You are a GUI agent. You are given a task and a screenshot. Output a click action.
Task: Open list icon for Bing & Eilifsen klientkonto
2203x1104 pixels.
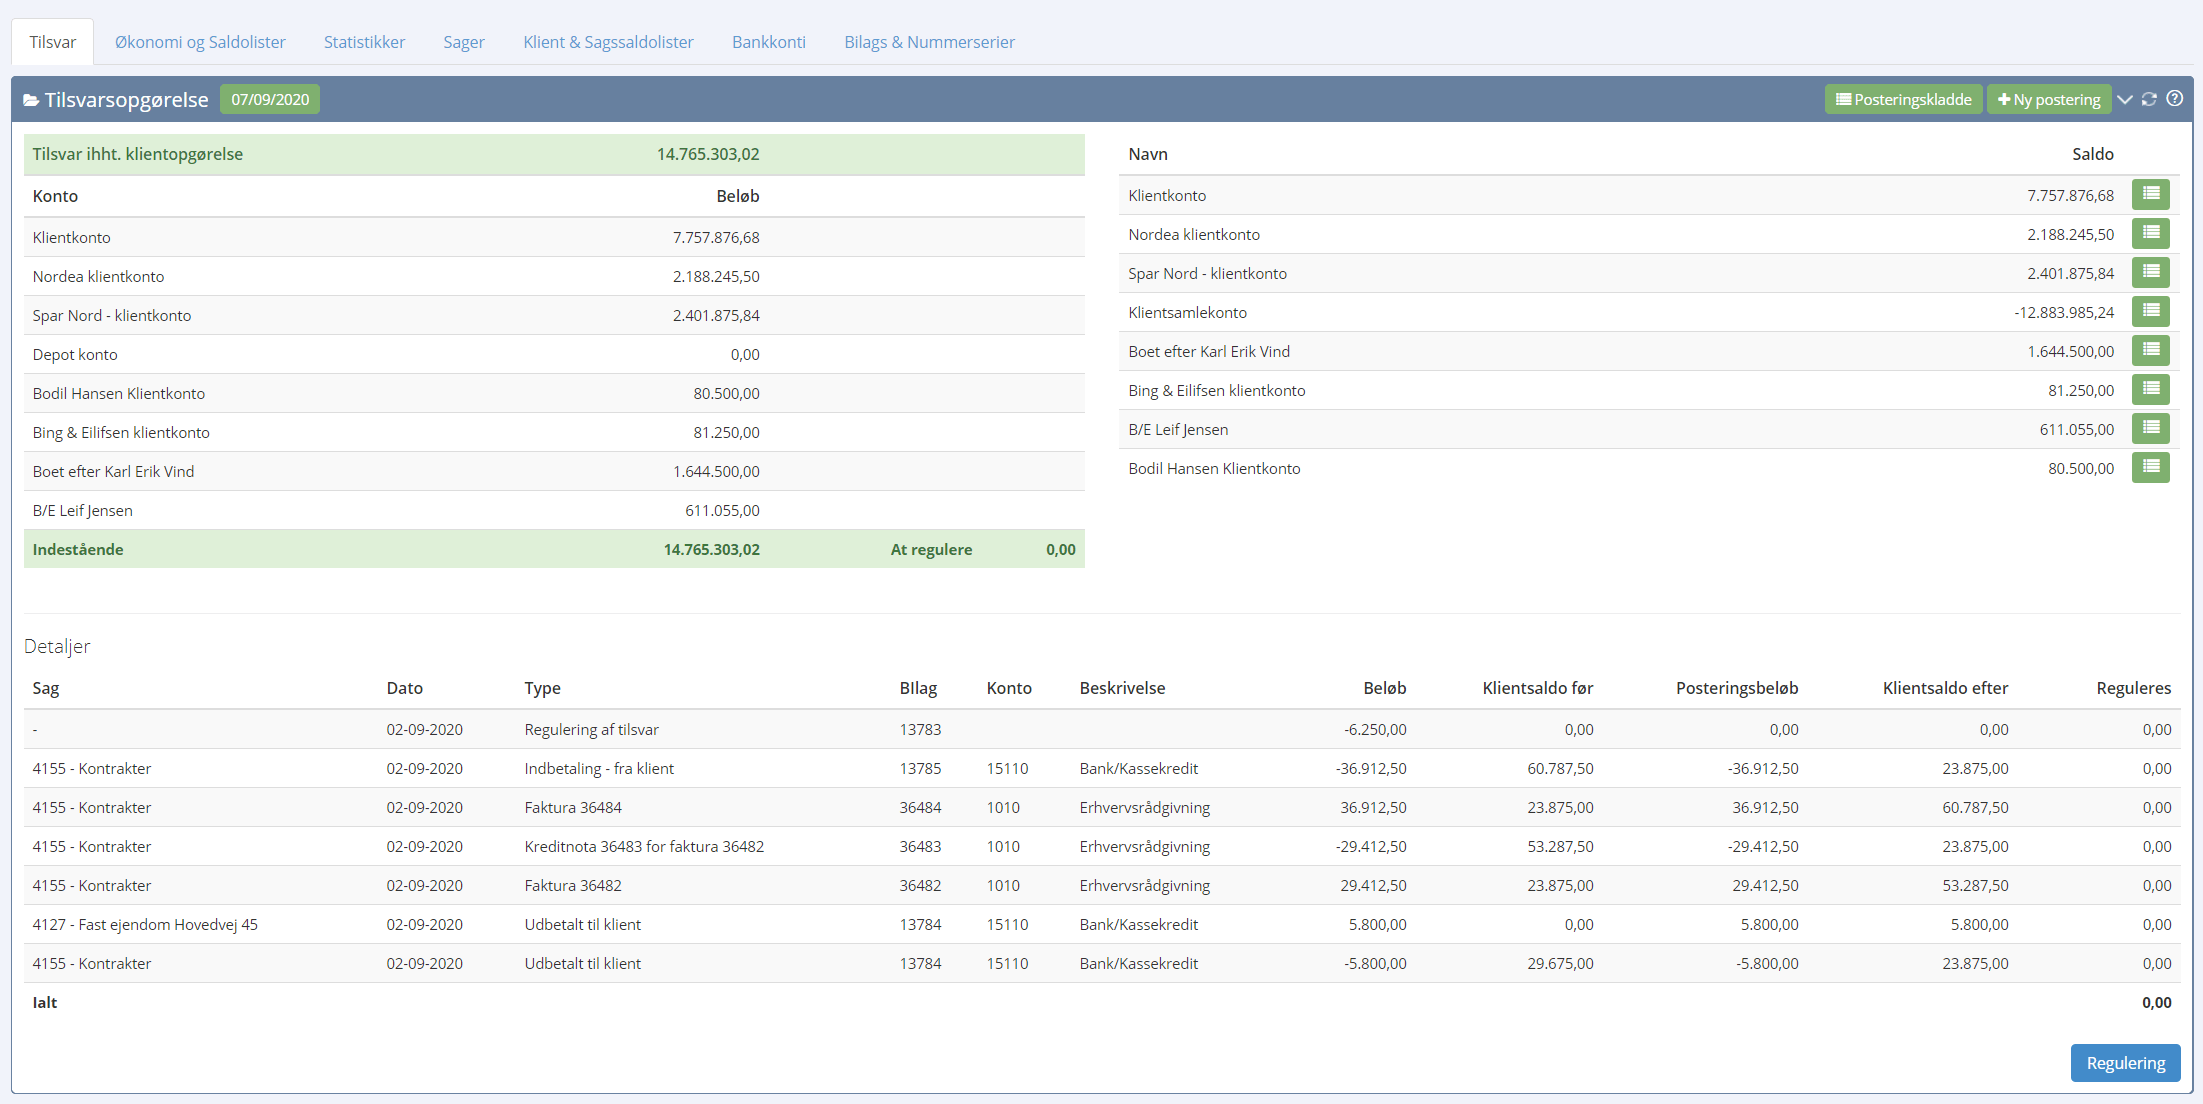point(2150,389)
